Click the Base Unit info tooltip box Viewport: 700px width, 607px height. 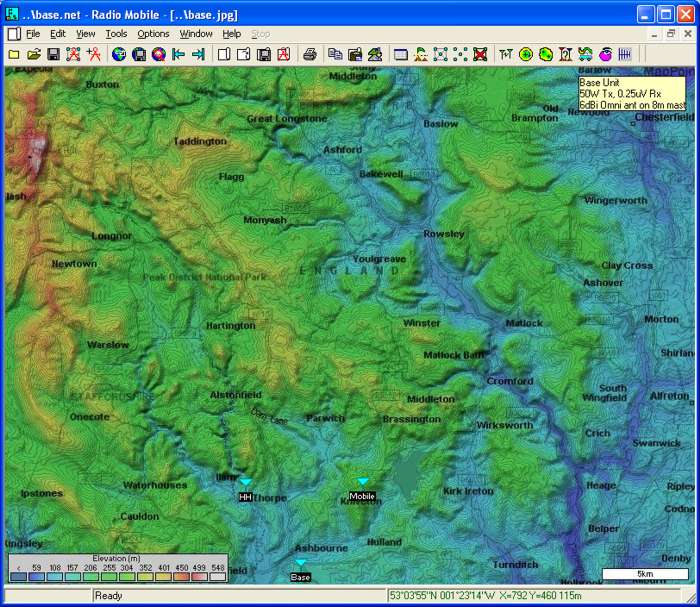coord(631,94)
